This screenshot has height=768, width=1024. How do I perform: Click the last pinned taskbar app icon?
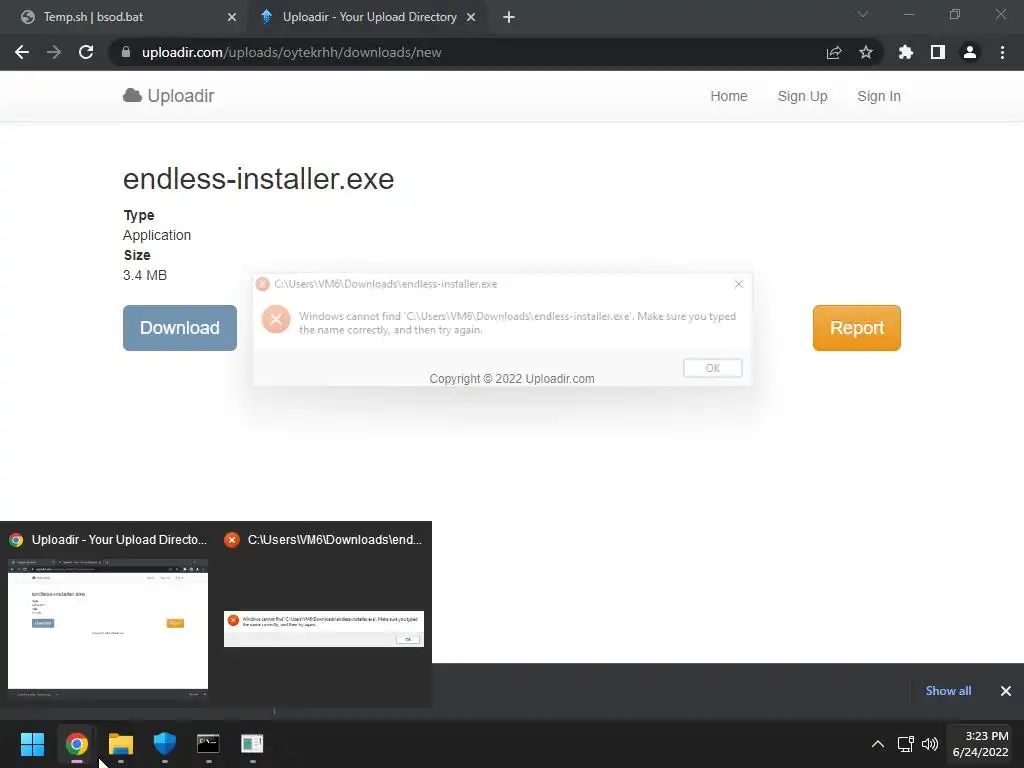[252, 744]
